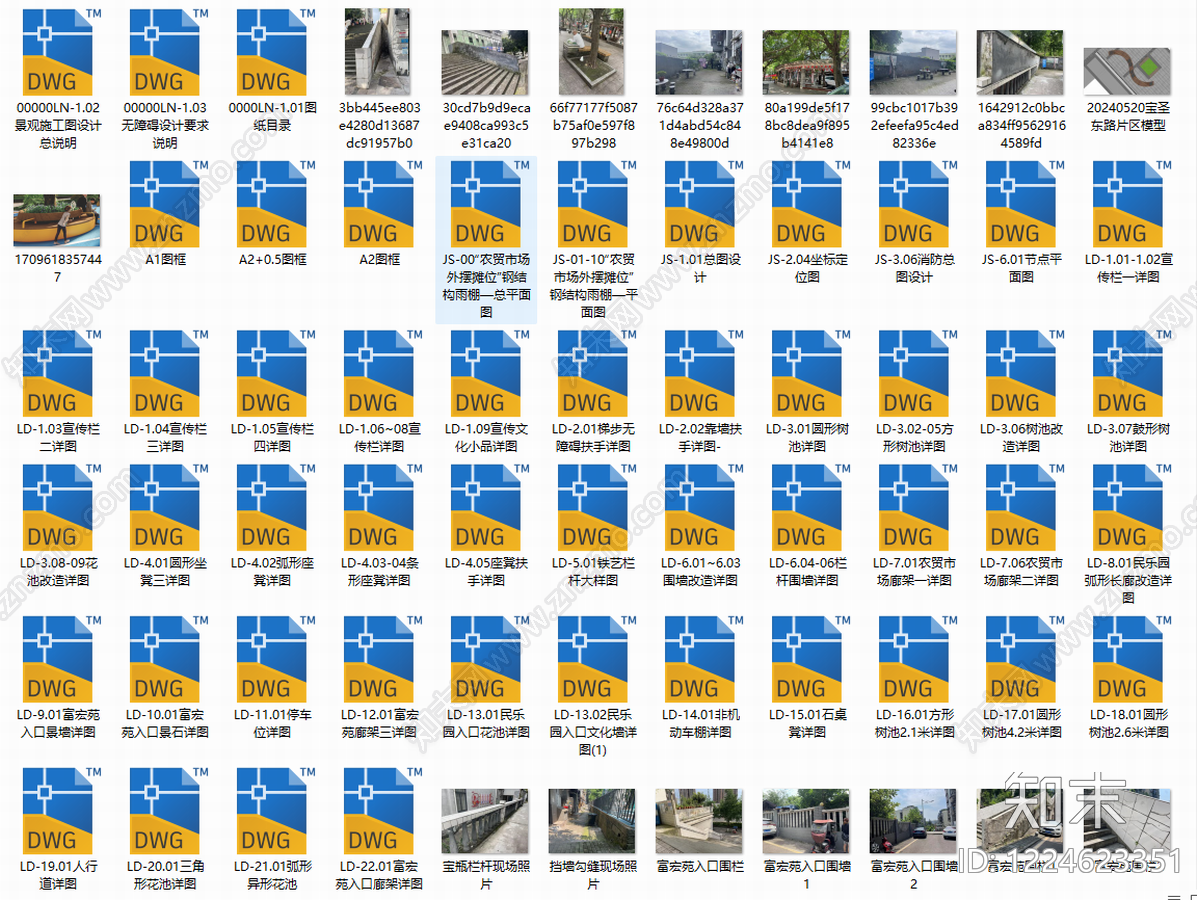Open 宝瓶栏杆现场照片 thumbnail

point(485,821)
